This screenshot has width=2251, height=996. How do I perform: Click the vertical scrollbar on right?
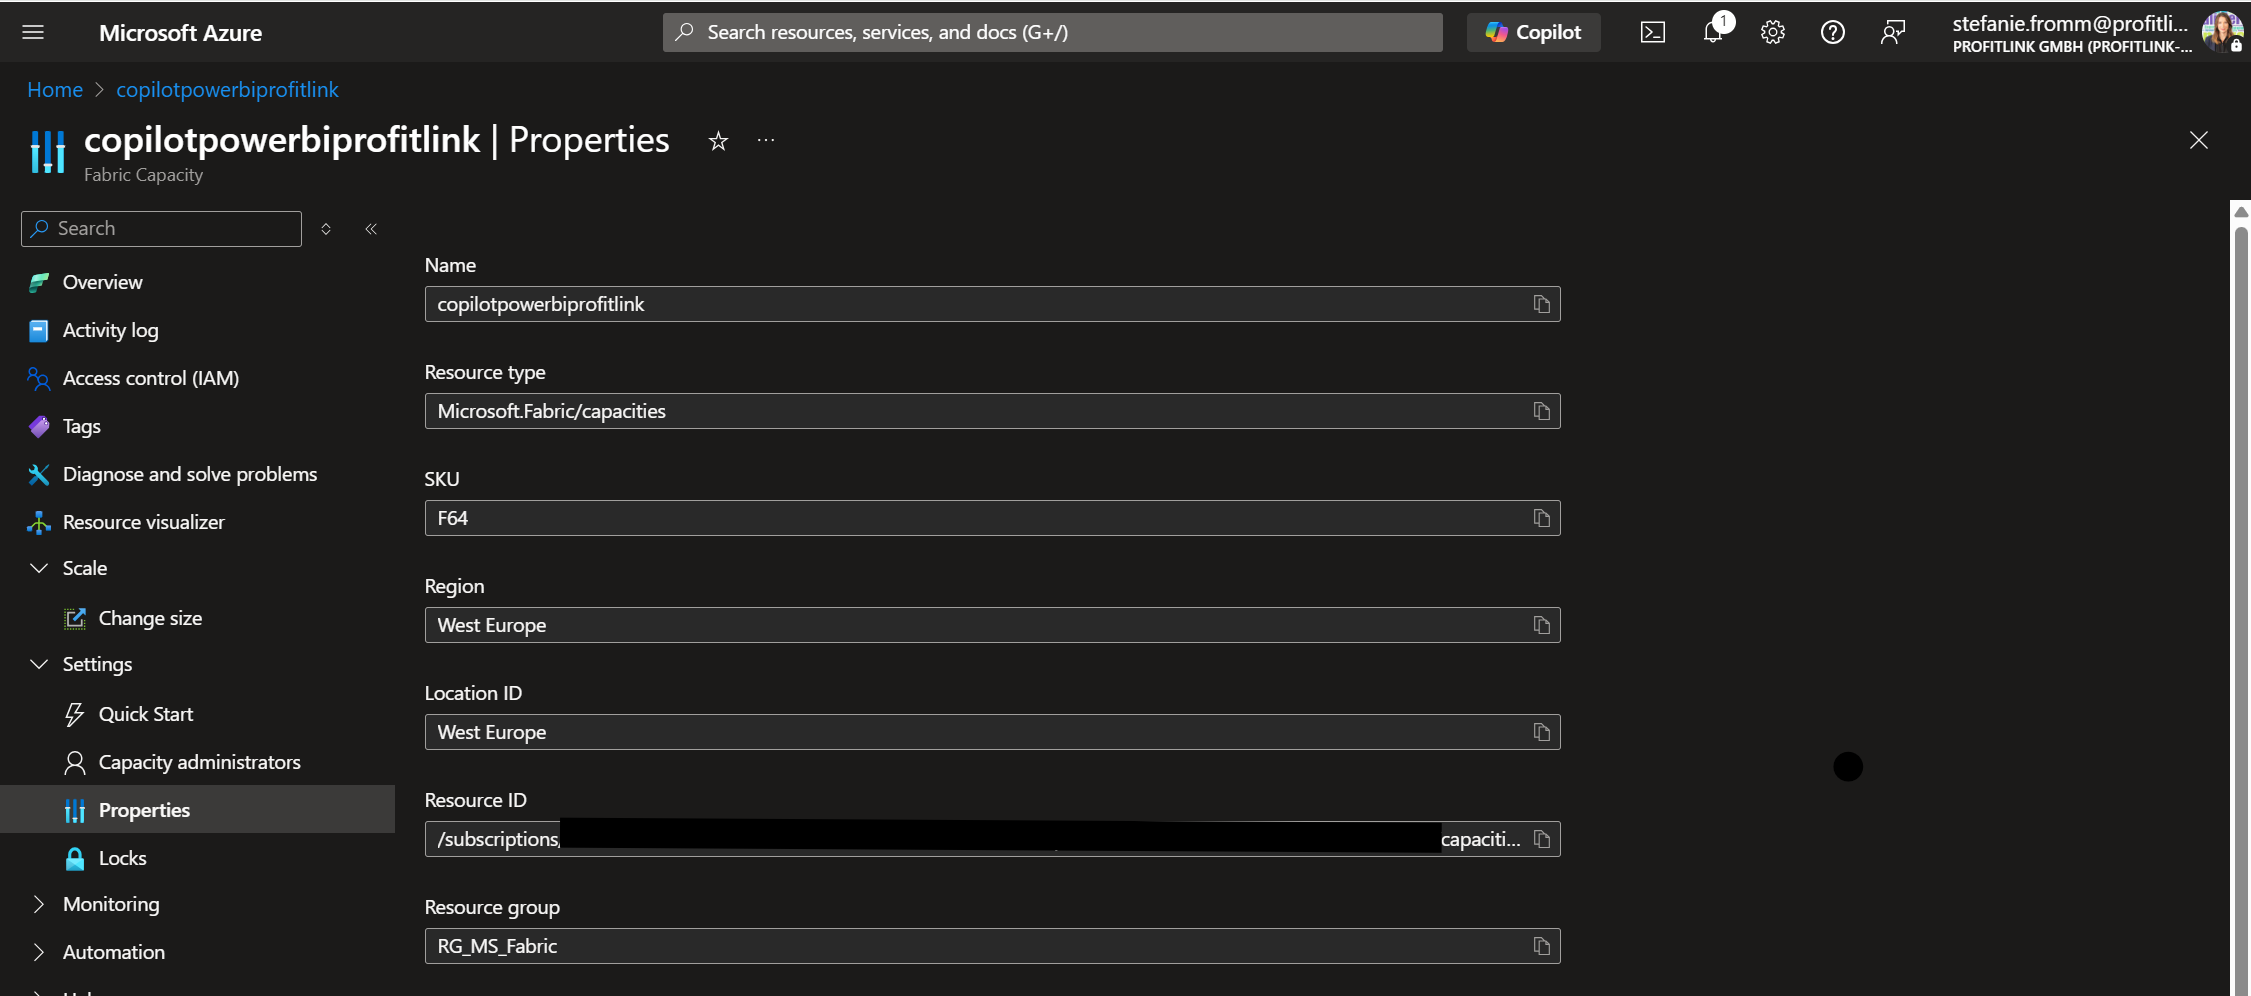[x=2241, y=610]
